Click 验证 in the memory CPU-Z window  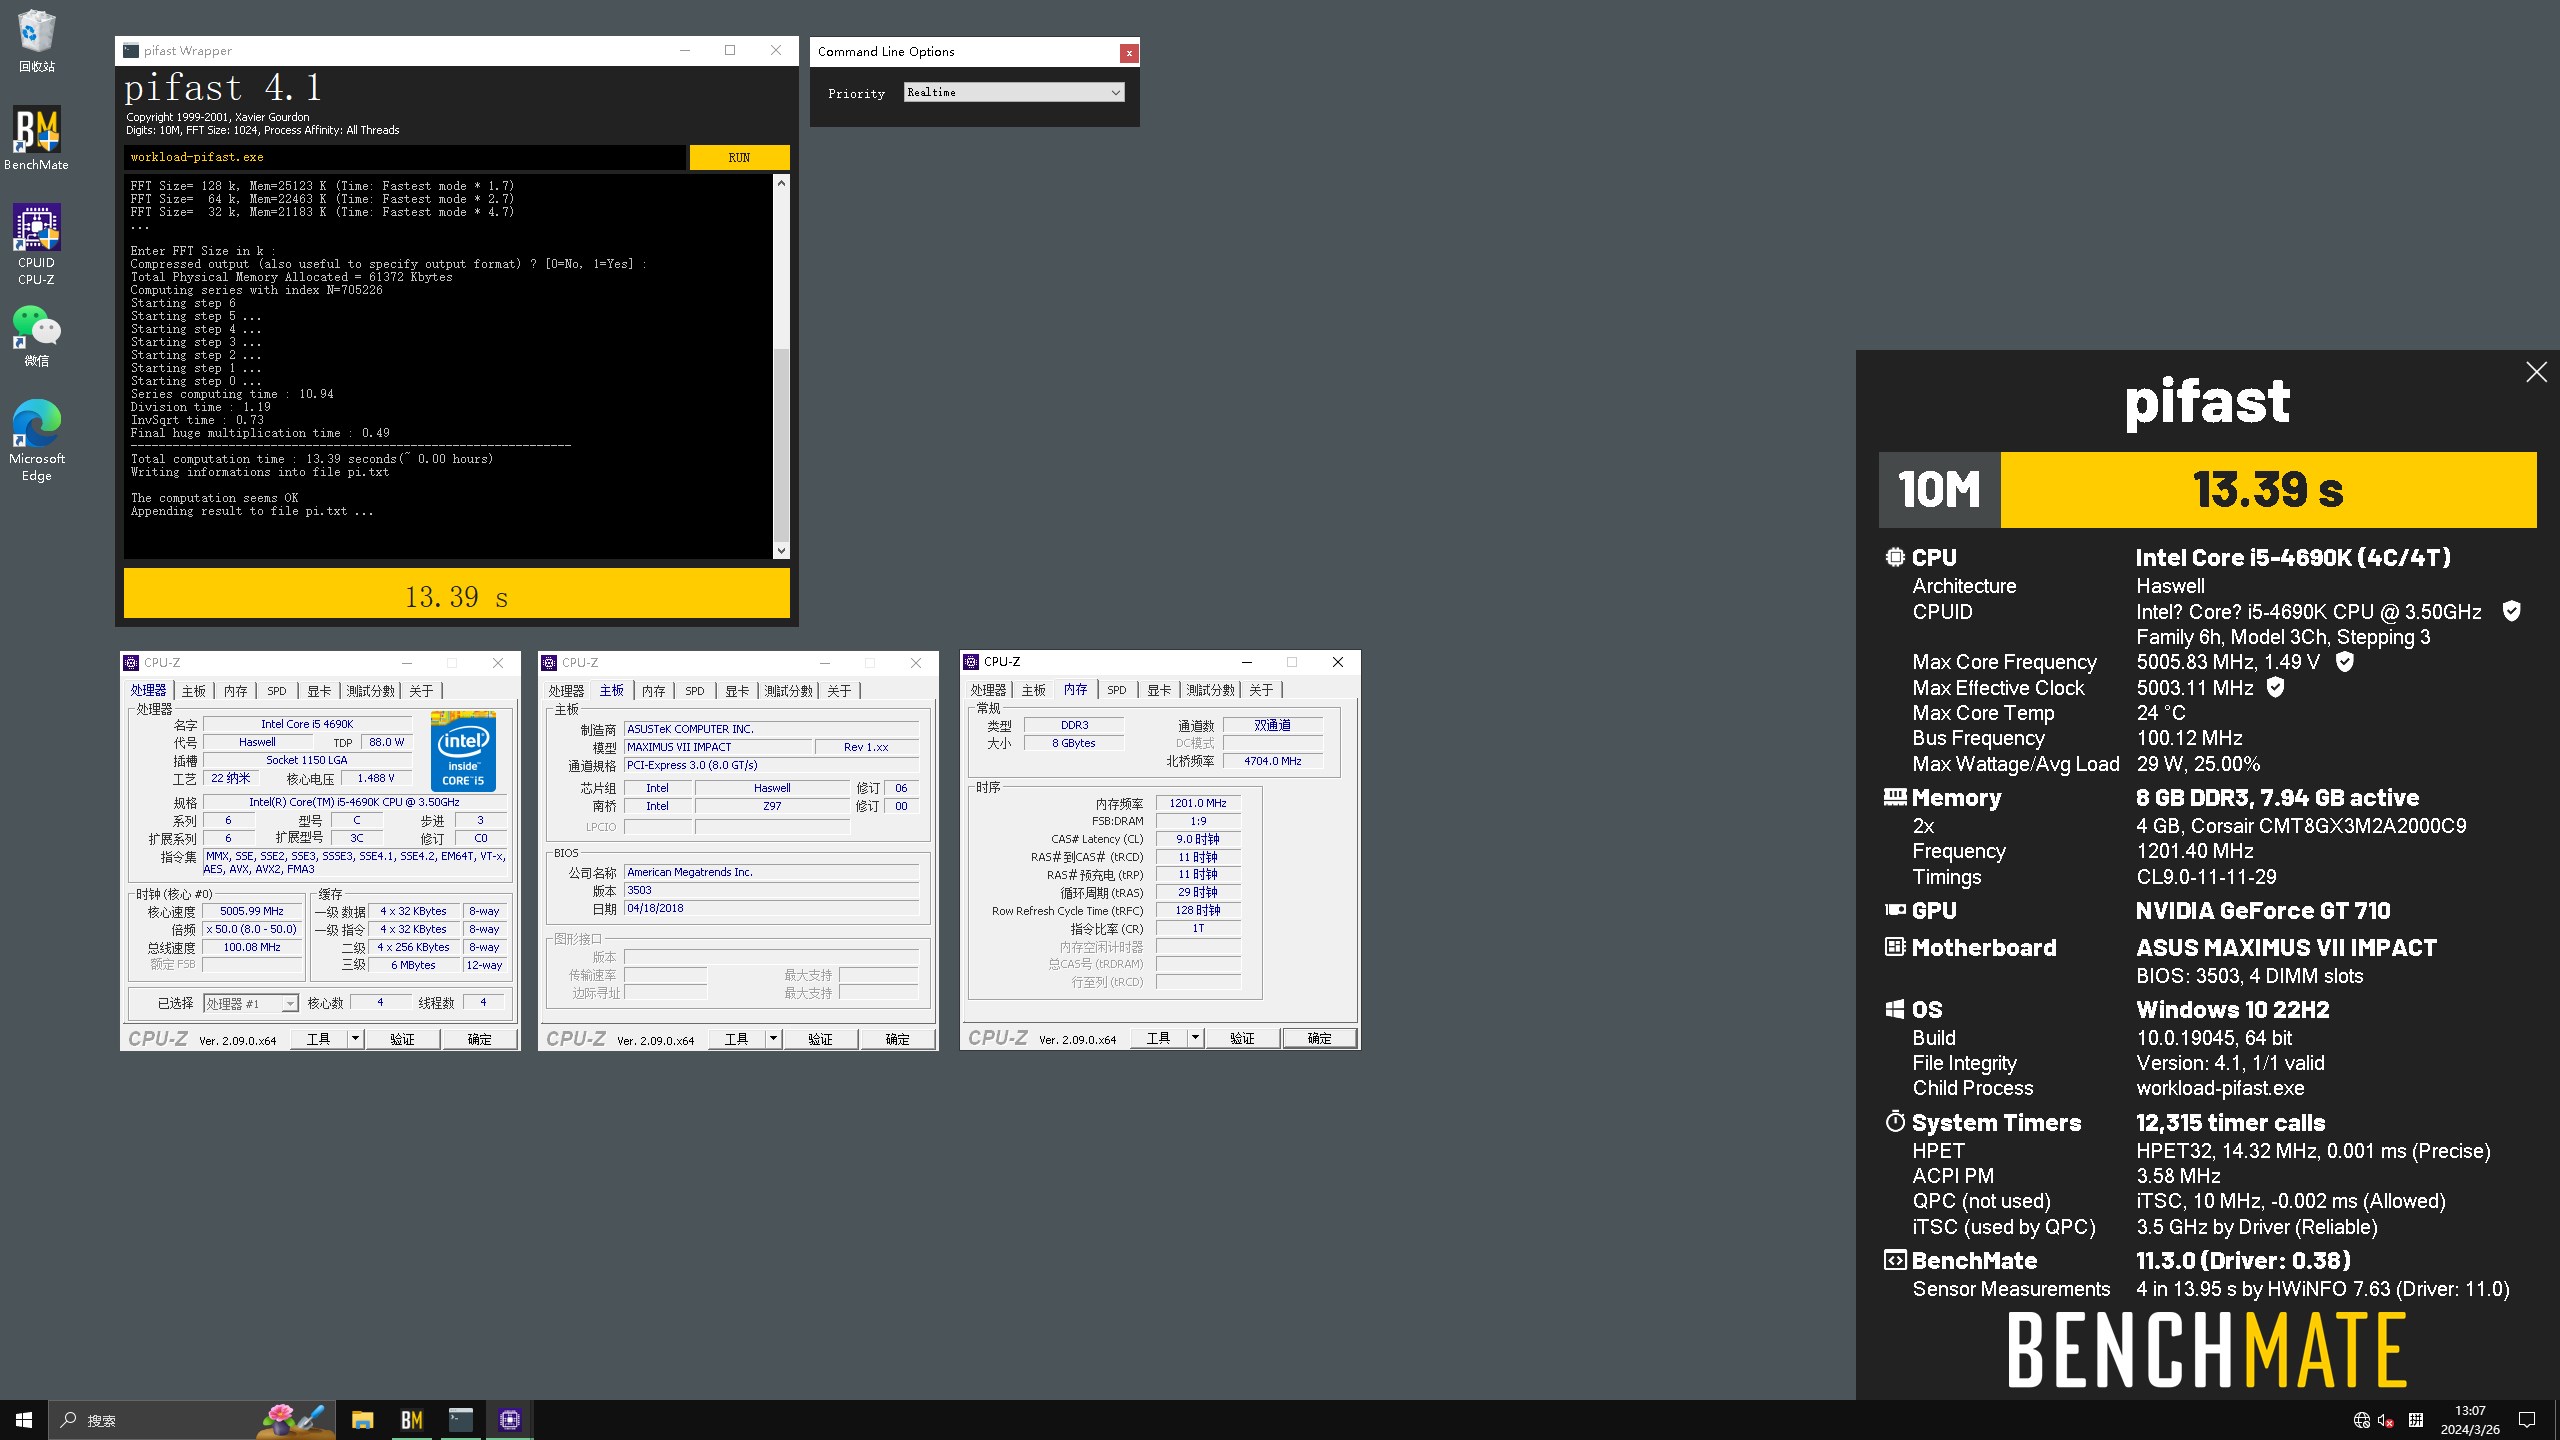point(1242,1038)
